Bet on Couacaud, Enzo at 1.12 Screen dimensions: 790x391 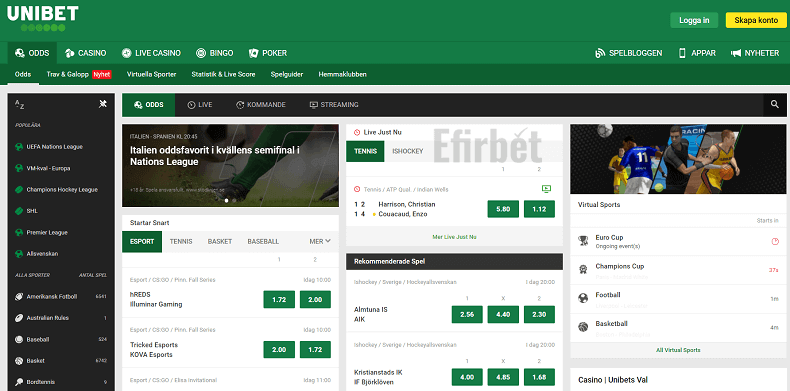tap(540, 209)
